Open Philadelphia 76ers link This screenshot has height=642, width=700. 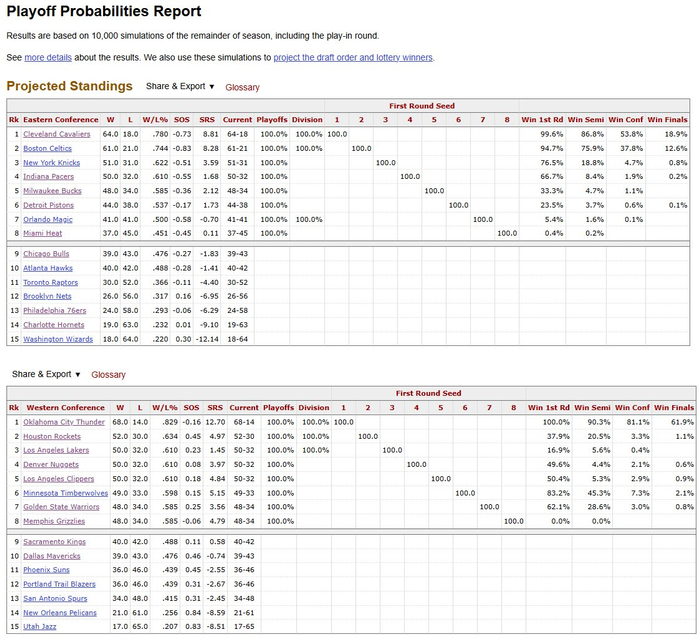point(54,311)
